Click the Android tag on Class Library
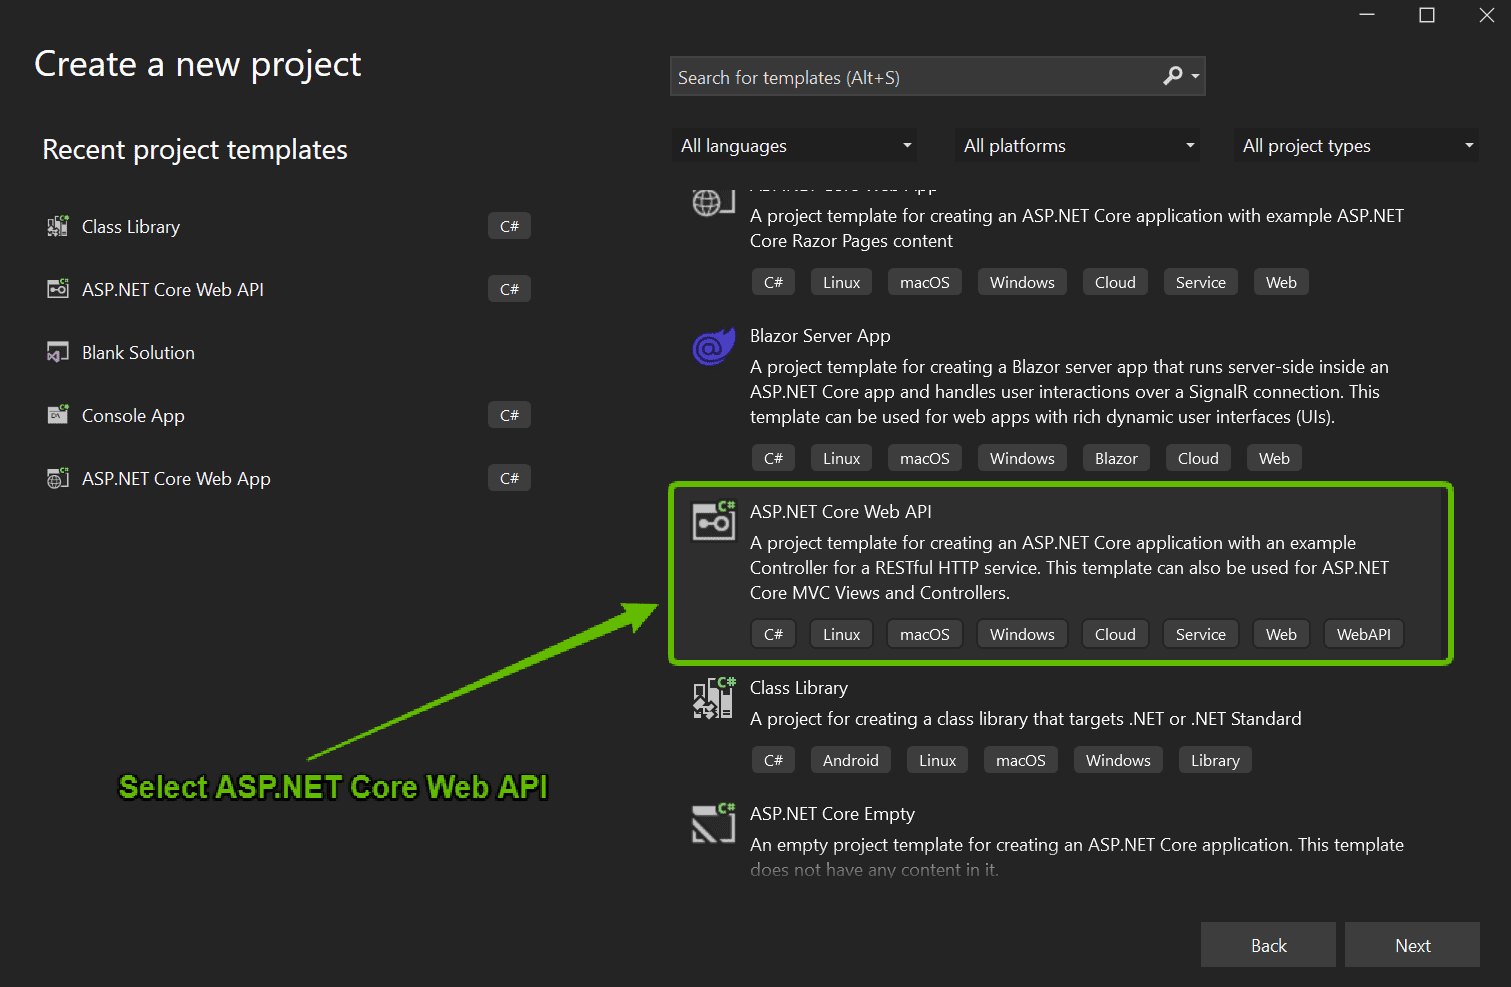Image resolution: width=1511 pixels, height=987 pixels. coord(851,760)
